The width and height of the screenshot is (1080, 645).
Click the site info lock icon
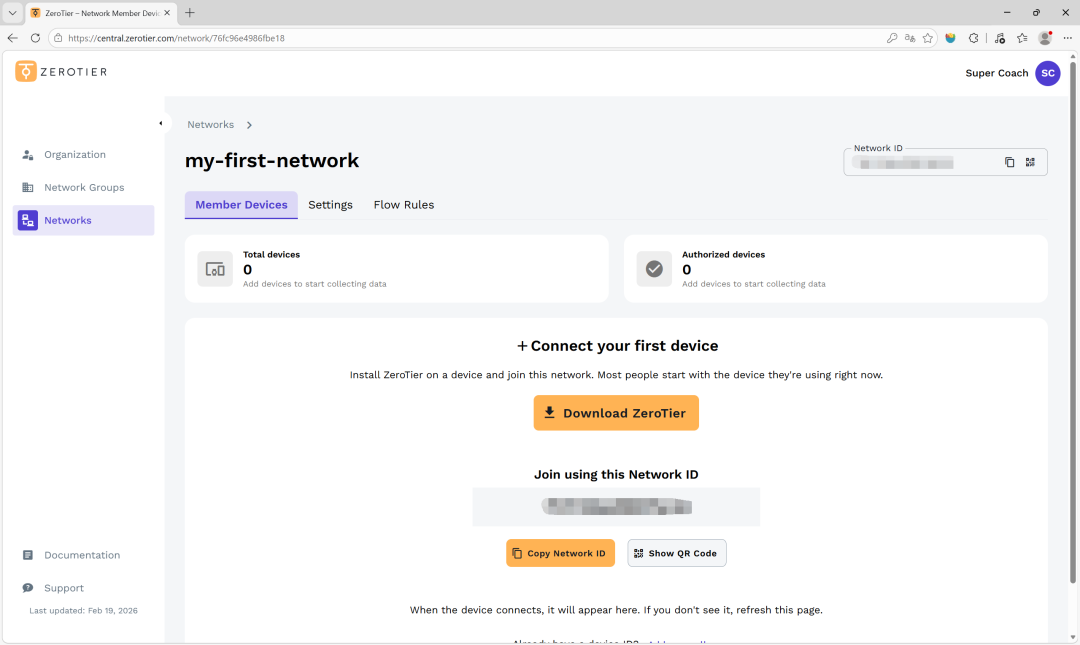[x=59, y=38]
